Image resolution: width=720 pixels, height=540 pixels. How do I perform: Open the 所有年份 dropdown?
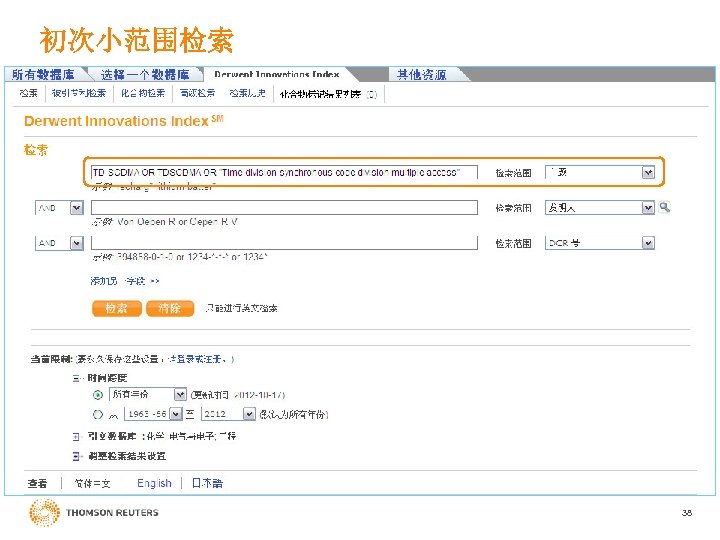click(x=147, y=394)
